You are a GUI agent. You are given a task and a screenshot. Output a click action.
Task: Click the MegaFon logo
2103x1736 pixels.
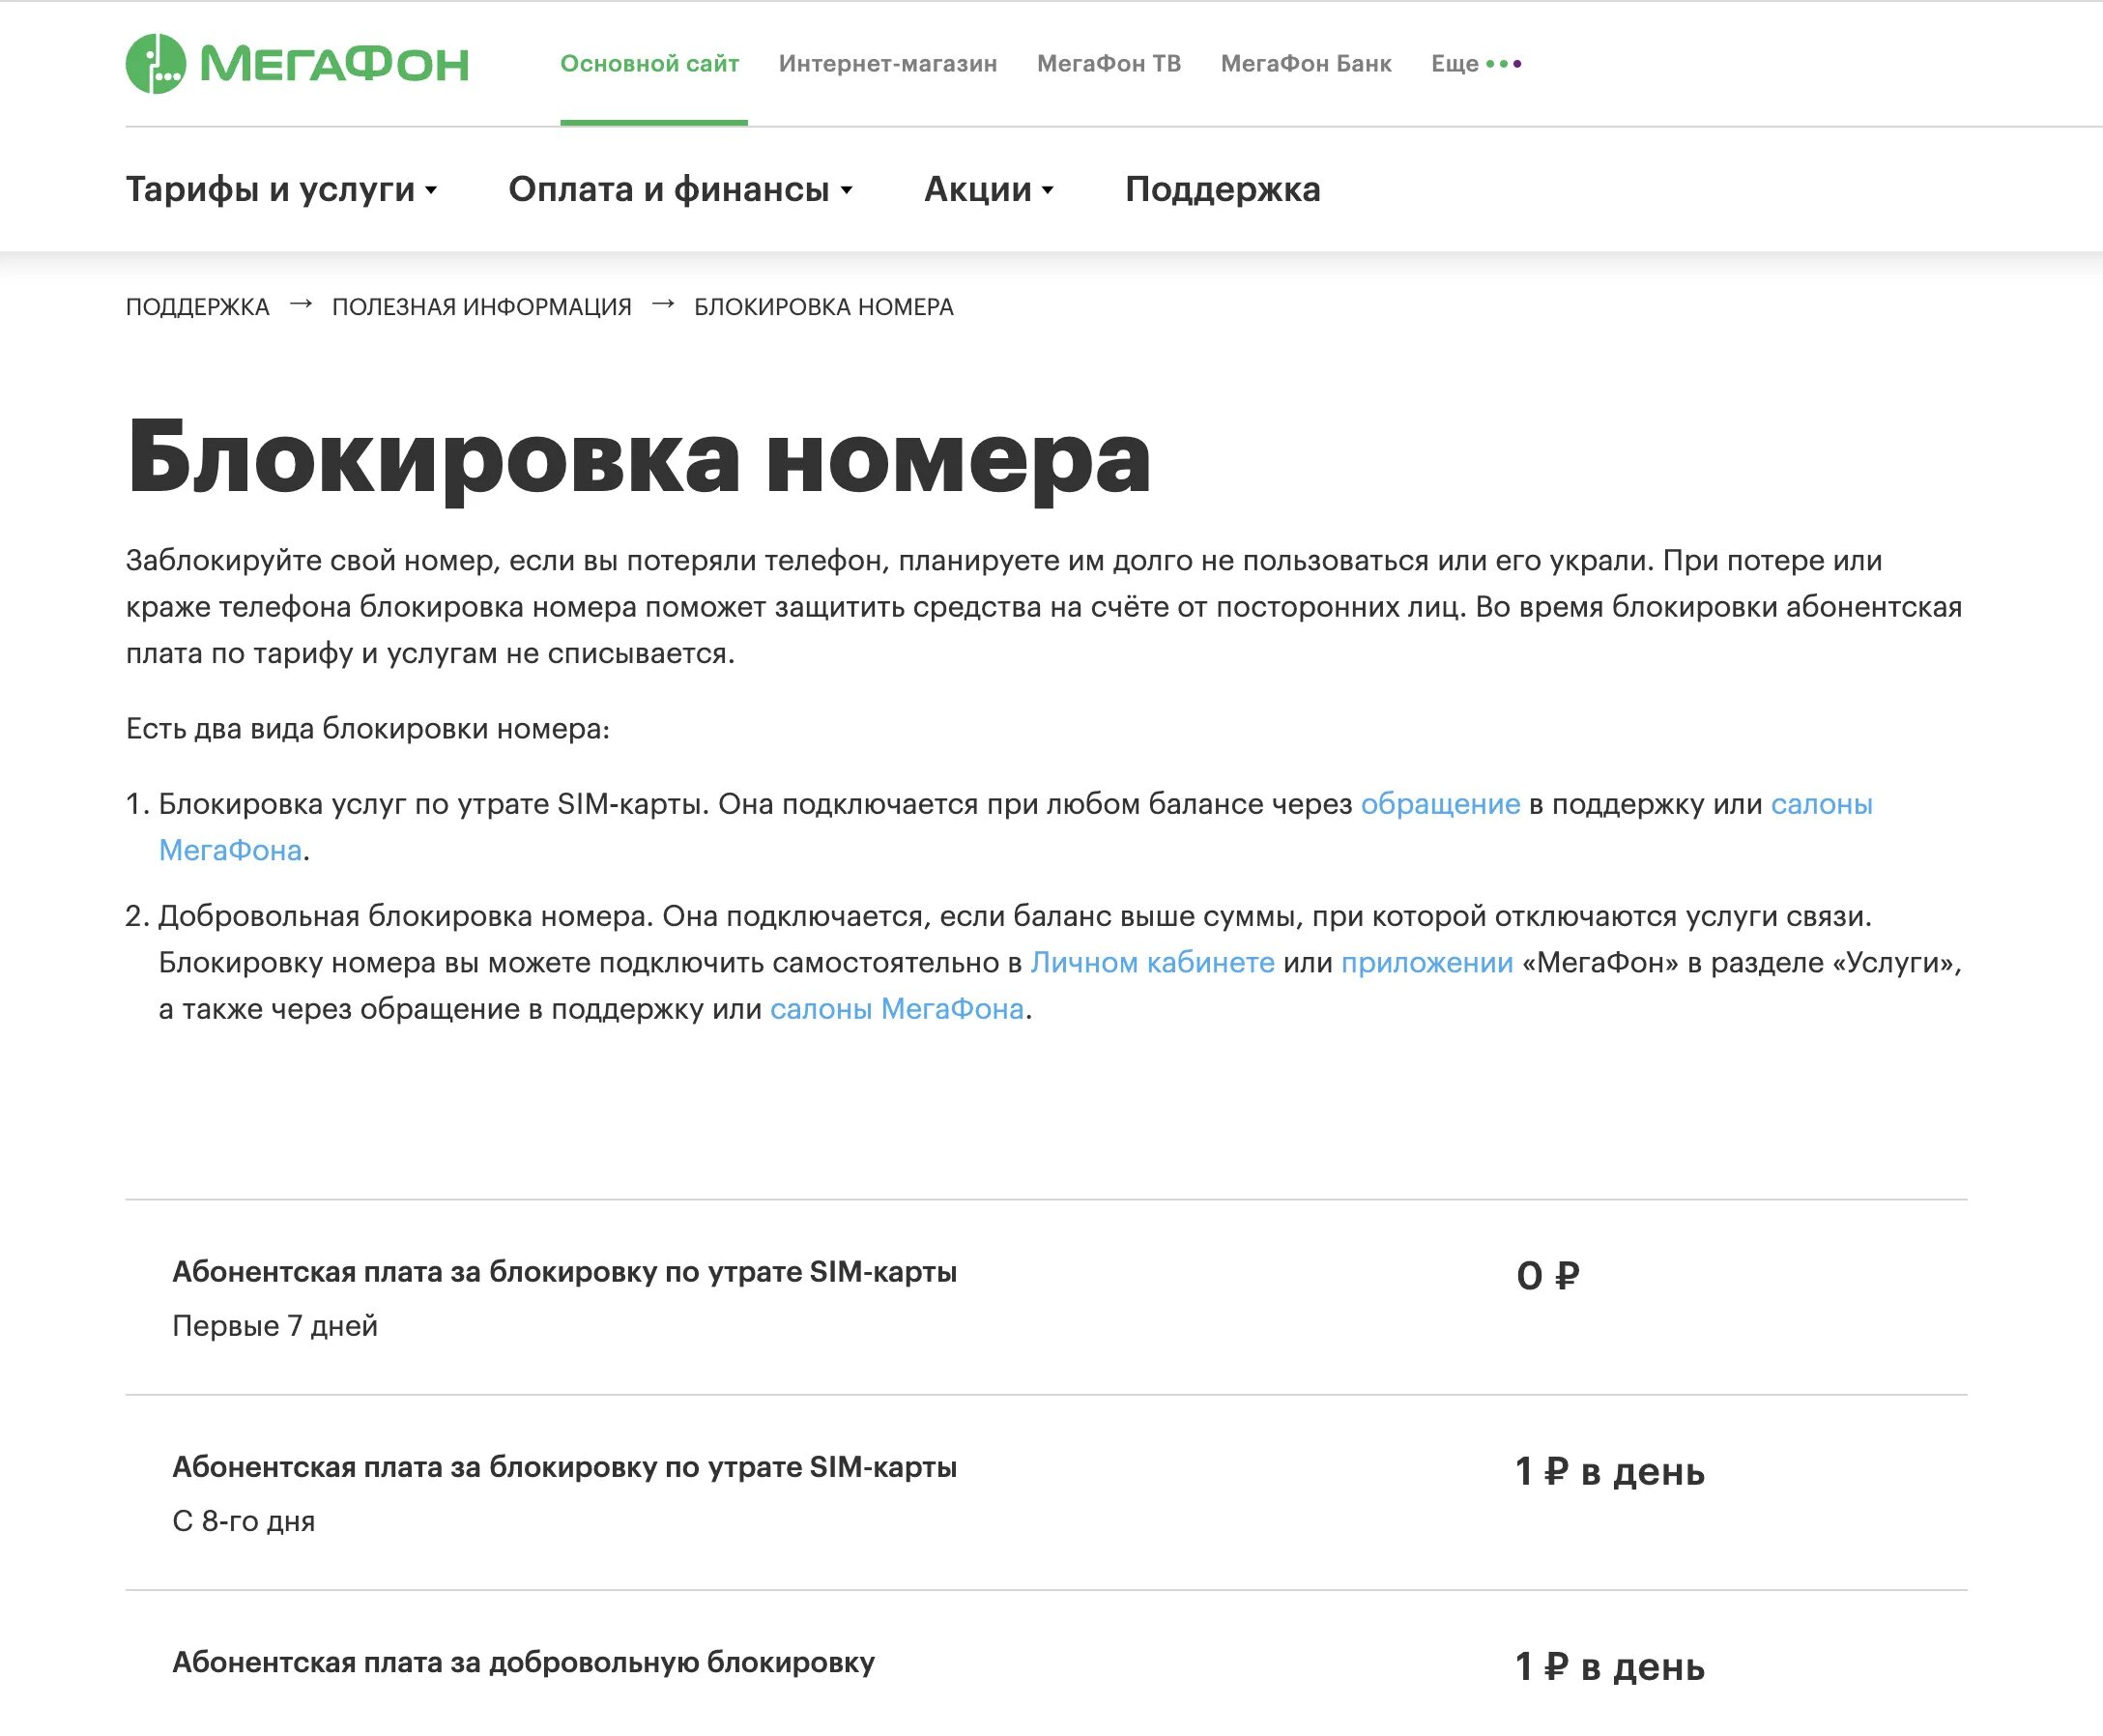[297, 64]
